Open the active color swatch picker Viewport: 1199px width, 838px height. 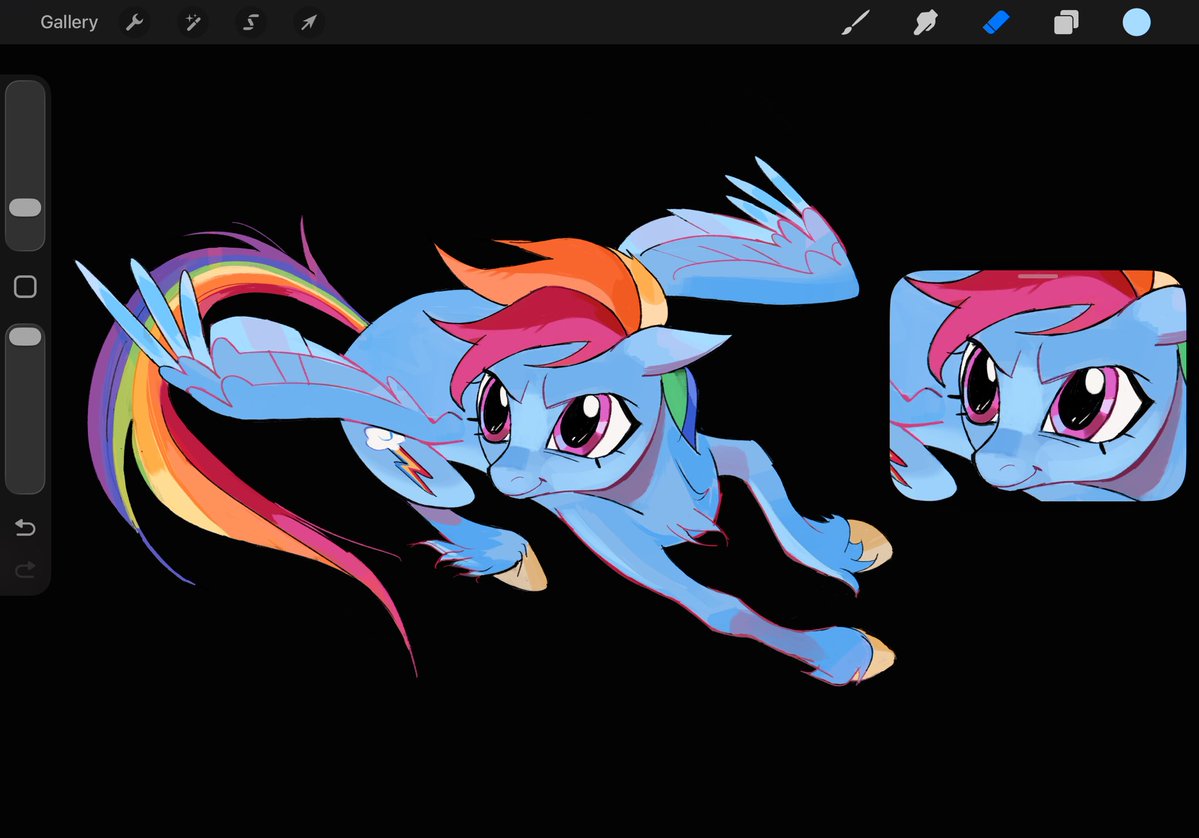(1136, 22)
